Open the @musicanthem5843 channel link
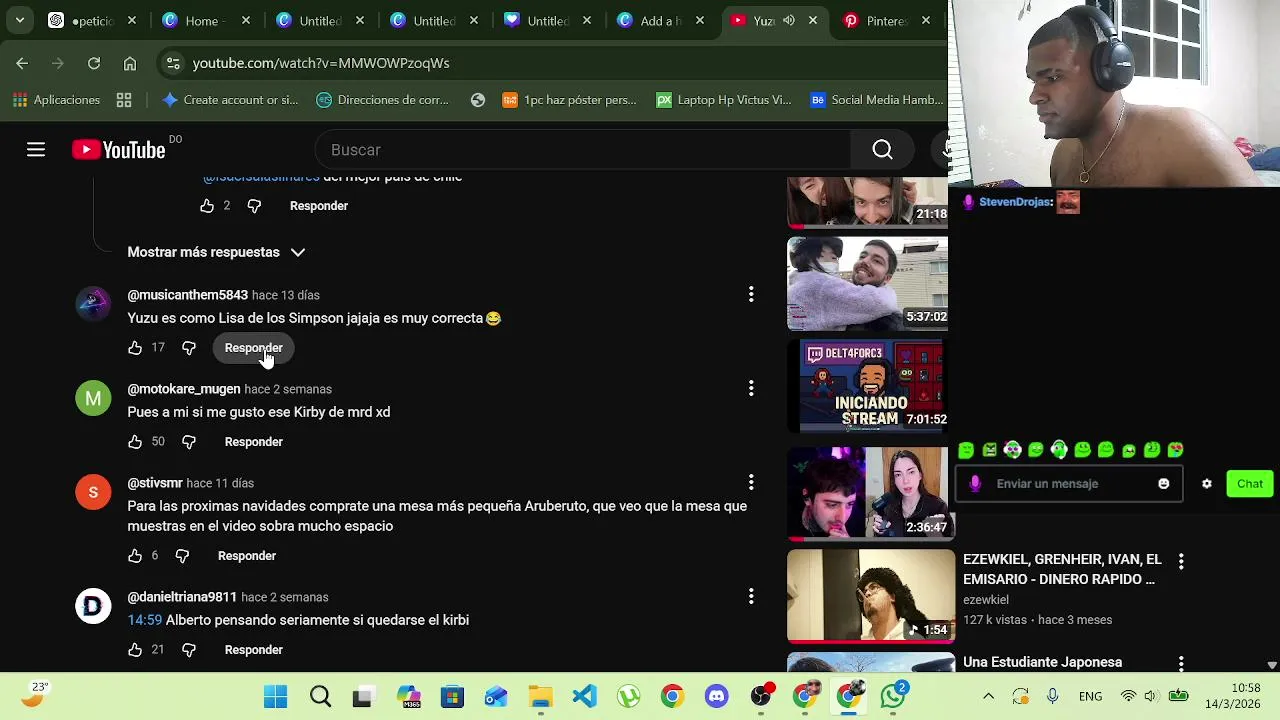This screenshot has height=720, width=1280. coord(187,295)
